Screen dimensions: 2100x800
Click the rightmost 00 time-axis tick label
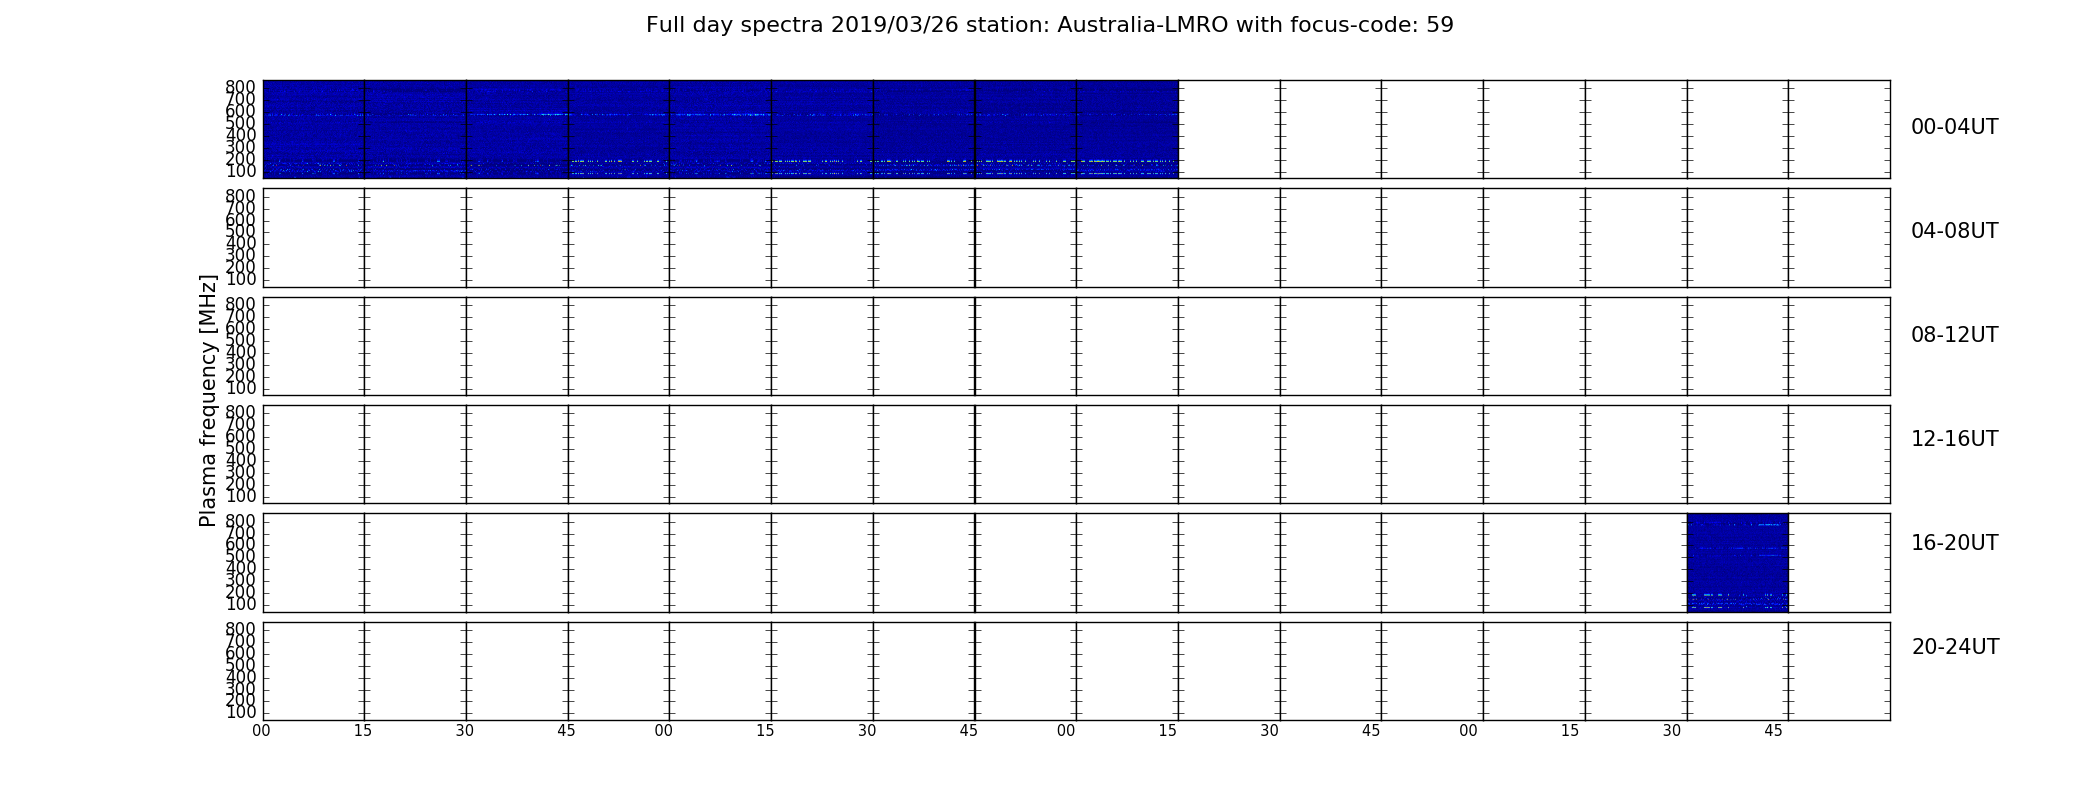pos(1468,731)
